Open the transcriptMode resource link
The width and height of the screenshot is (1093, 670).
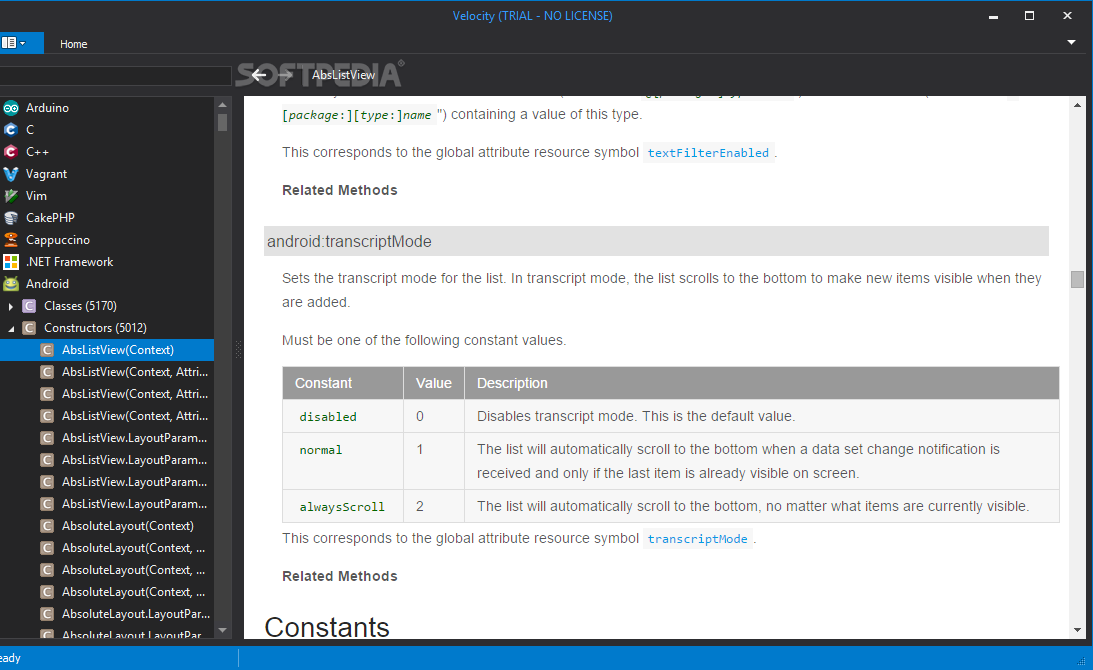click(697, 539)
